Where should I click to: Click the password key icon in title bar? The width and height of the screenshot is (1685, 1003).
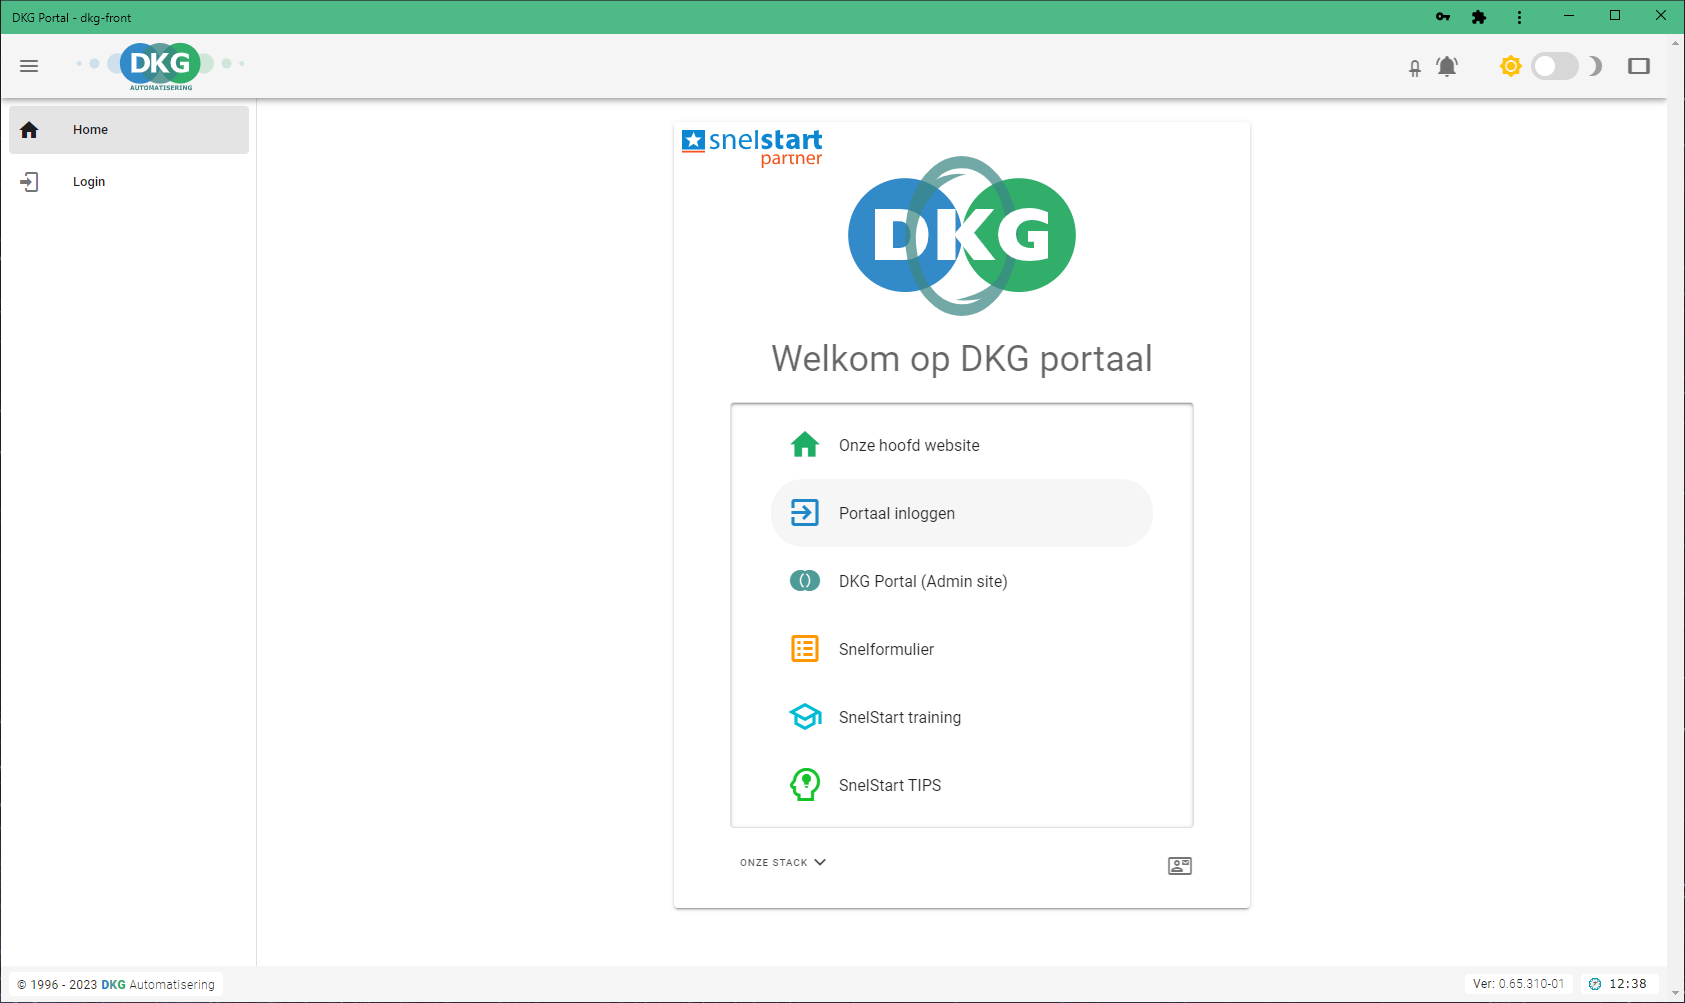tap(1443, 17)
